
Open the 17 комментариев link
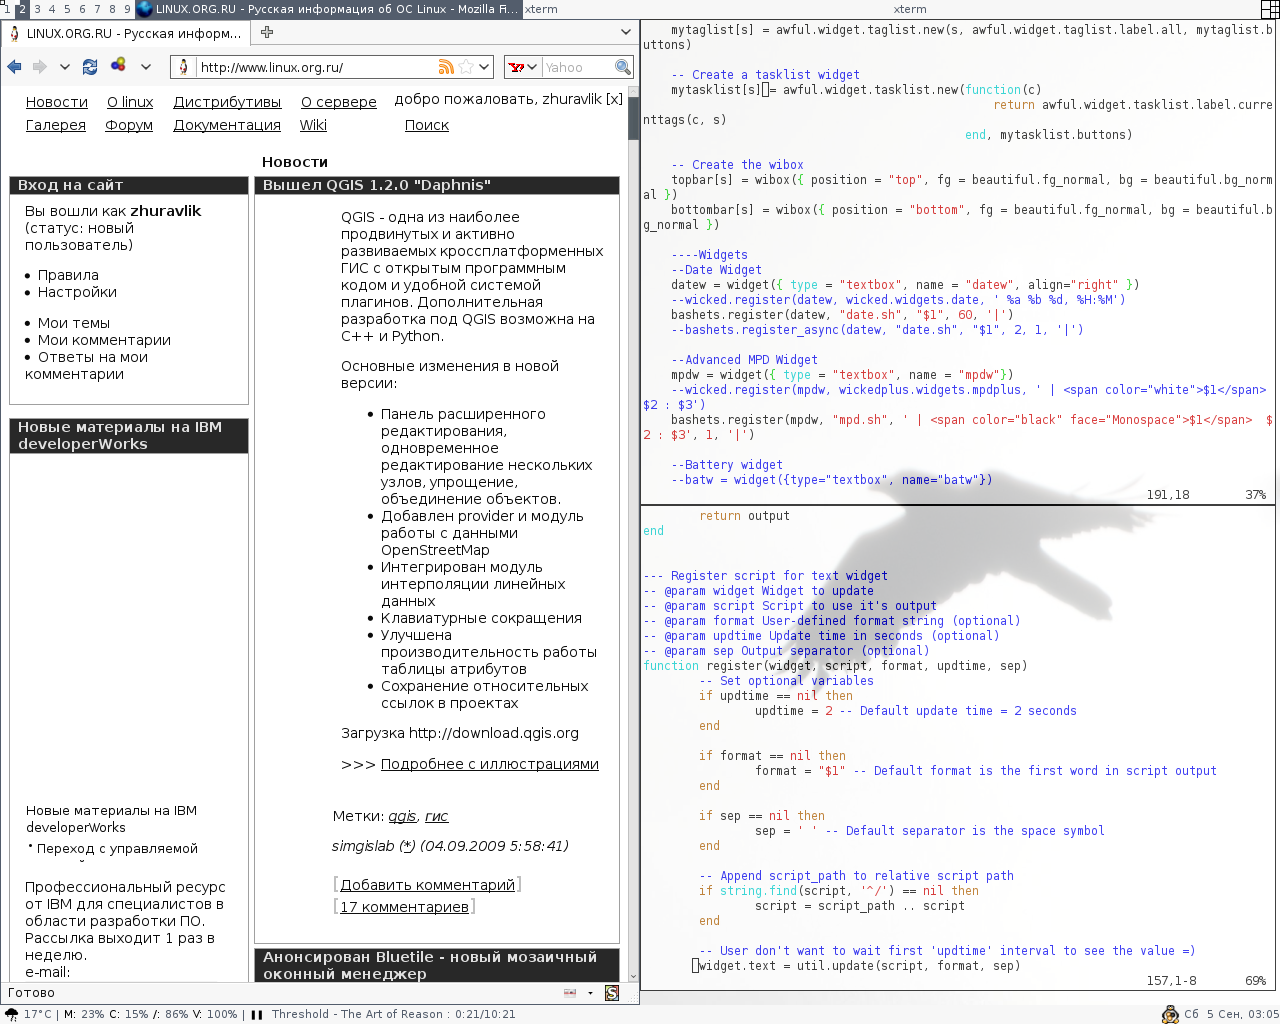404,907
